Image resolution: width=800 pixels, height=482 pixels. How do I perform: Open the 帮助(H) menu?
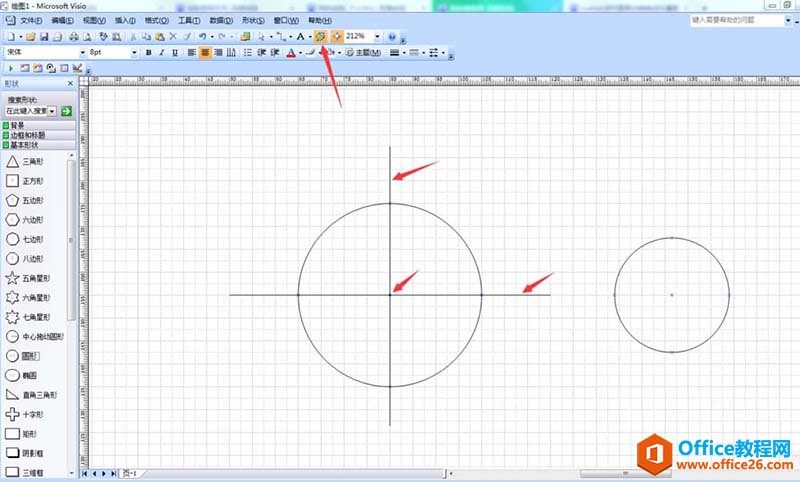pyautogui.click(x=320, y=20)
